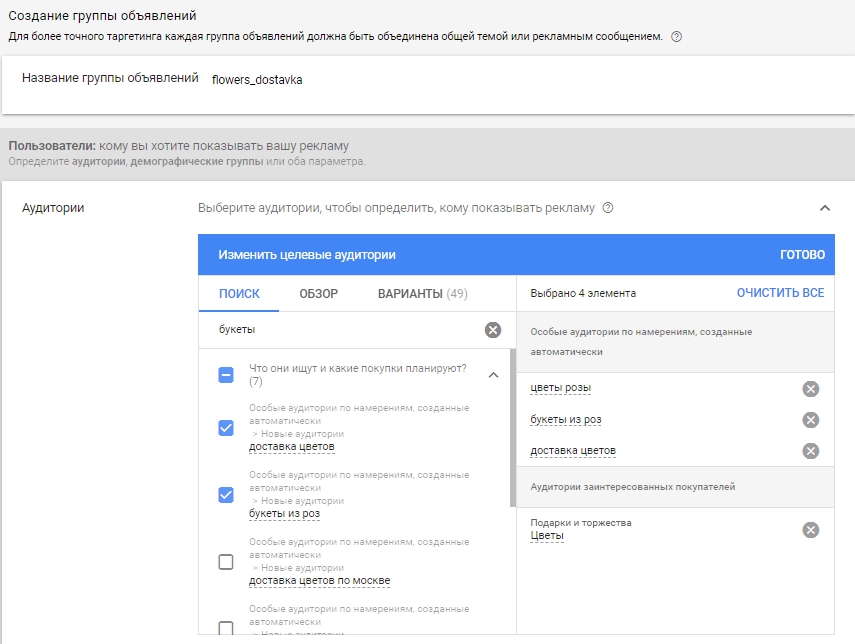855x644 pixels.
Task: Clear the 'букеты' search field
Action: 492,330
